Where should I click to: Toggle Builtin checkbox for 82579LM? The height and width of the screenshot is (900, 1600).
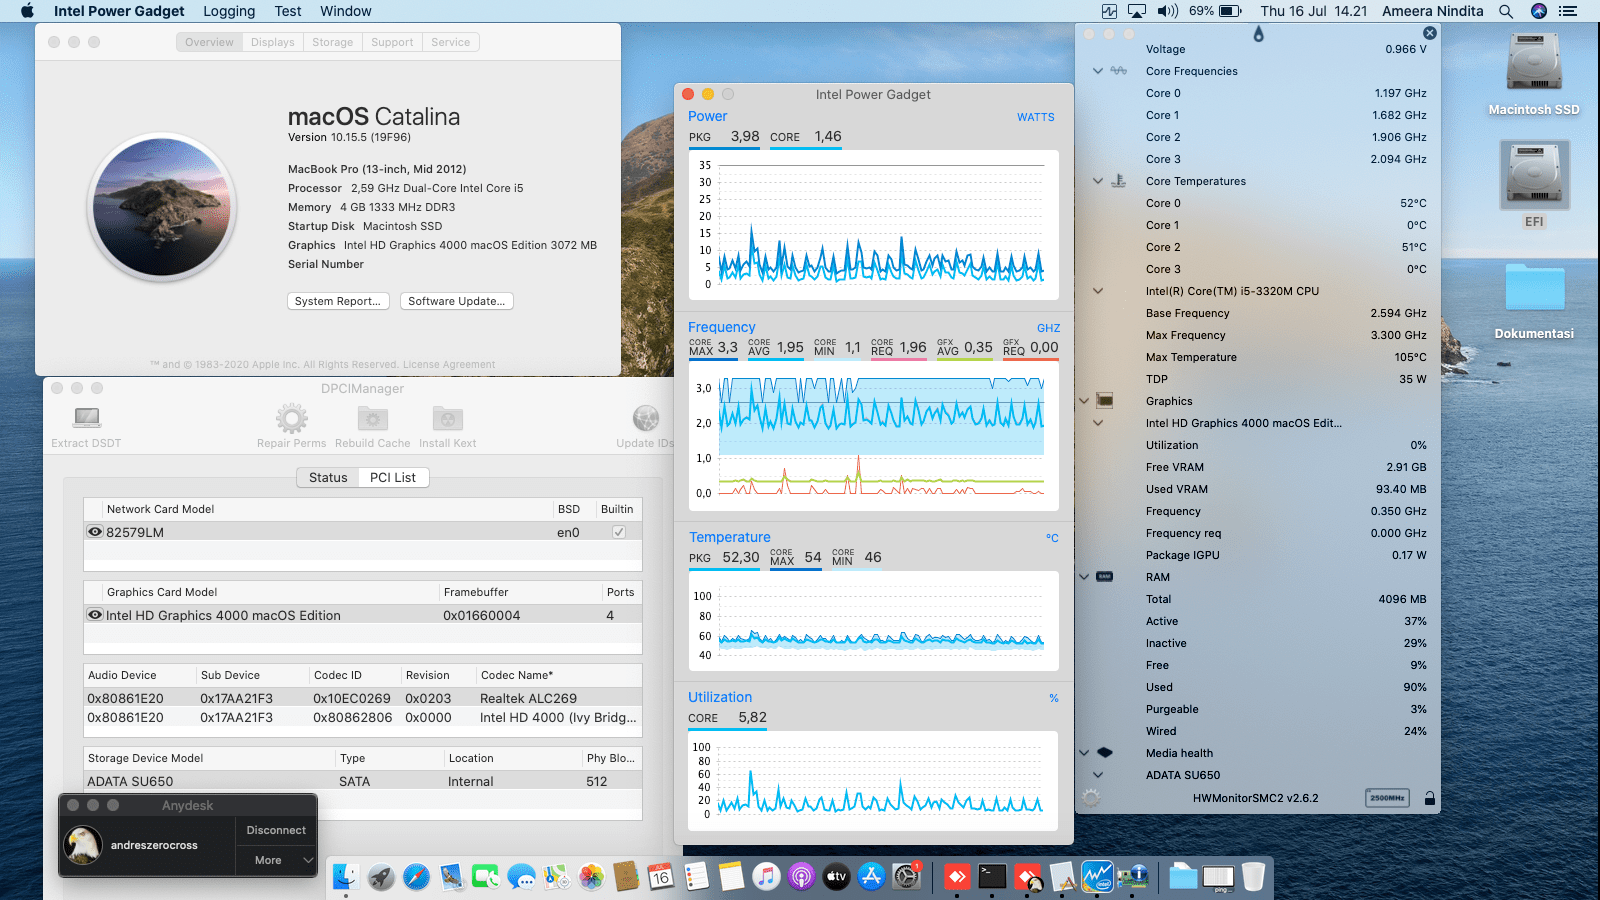(619, 532)
